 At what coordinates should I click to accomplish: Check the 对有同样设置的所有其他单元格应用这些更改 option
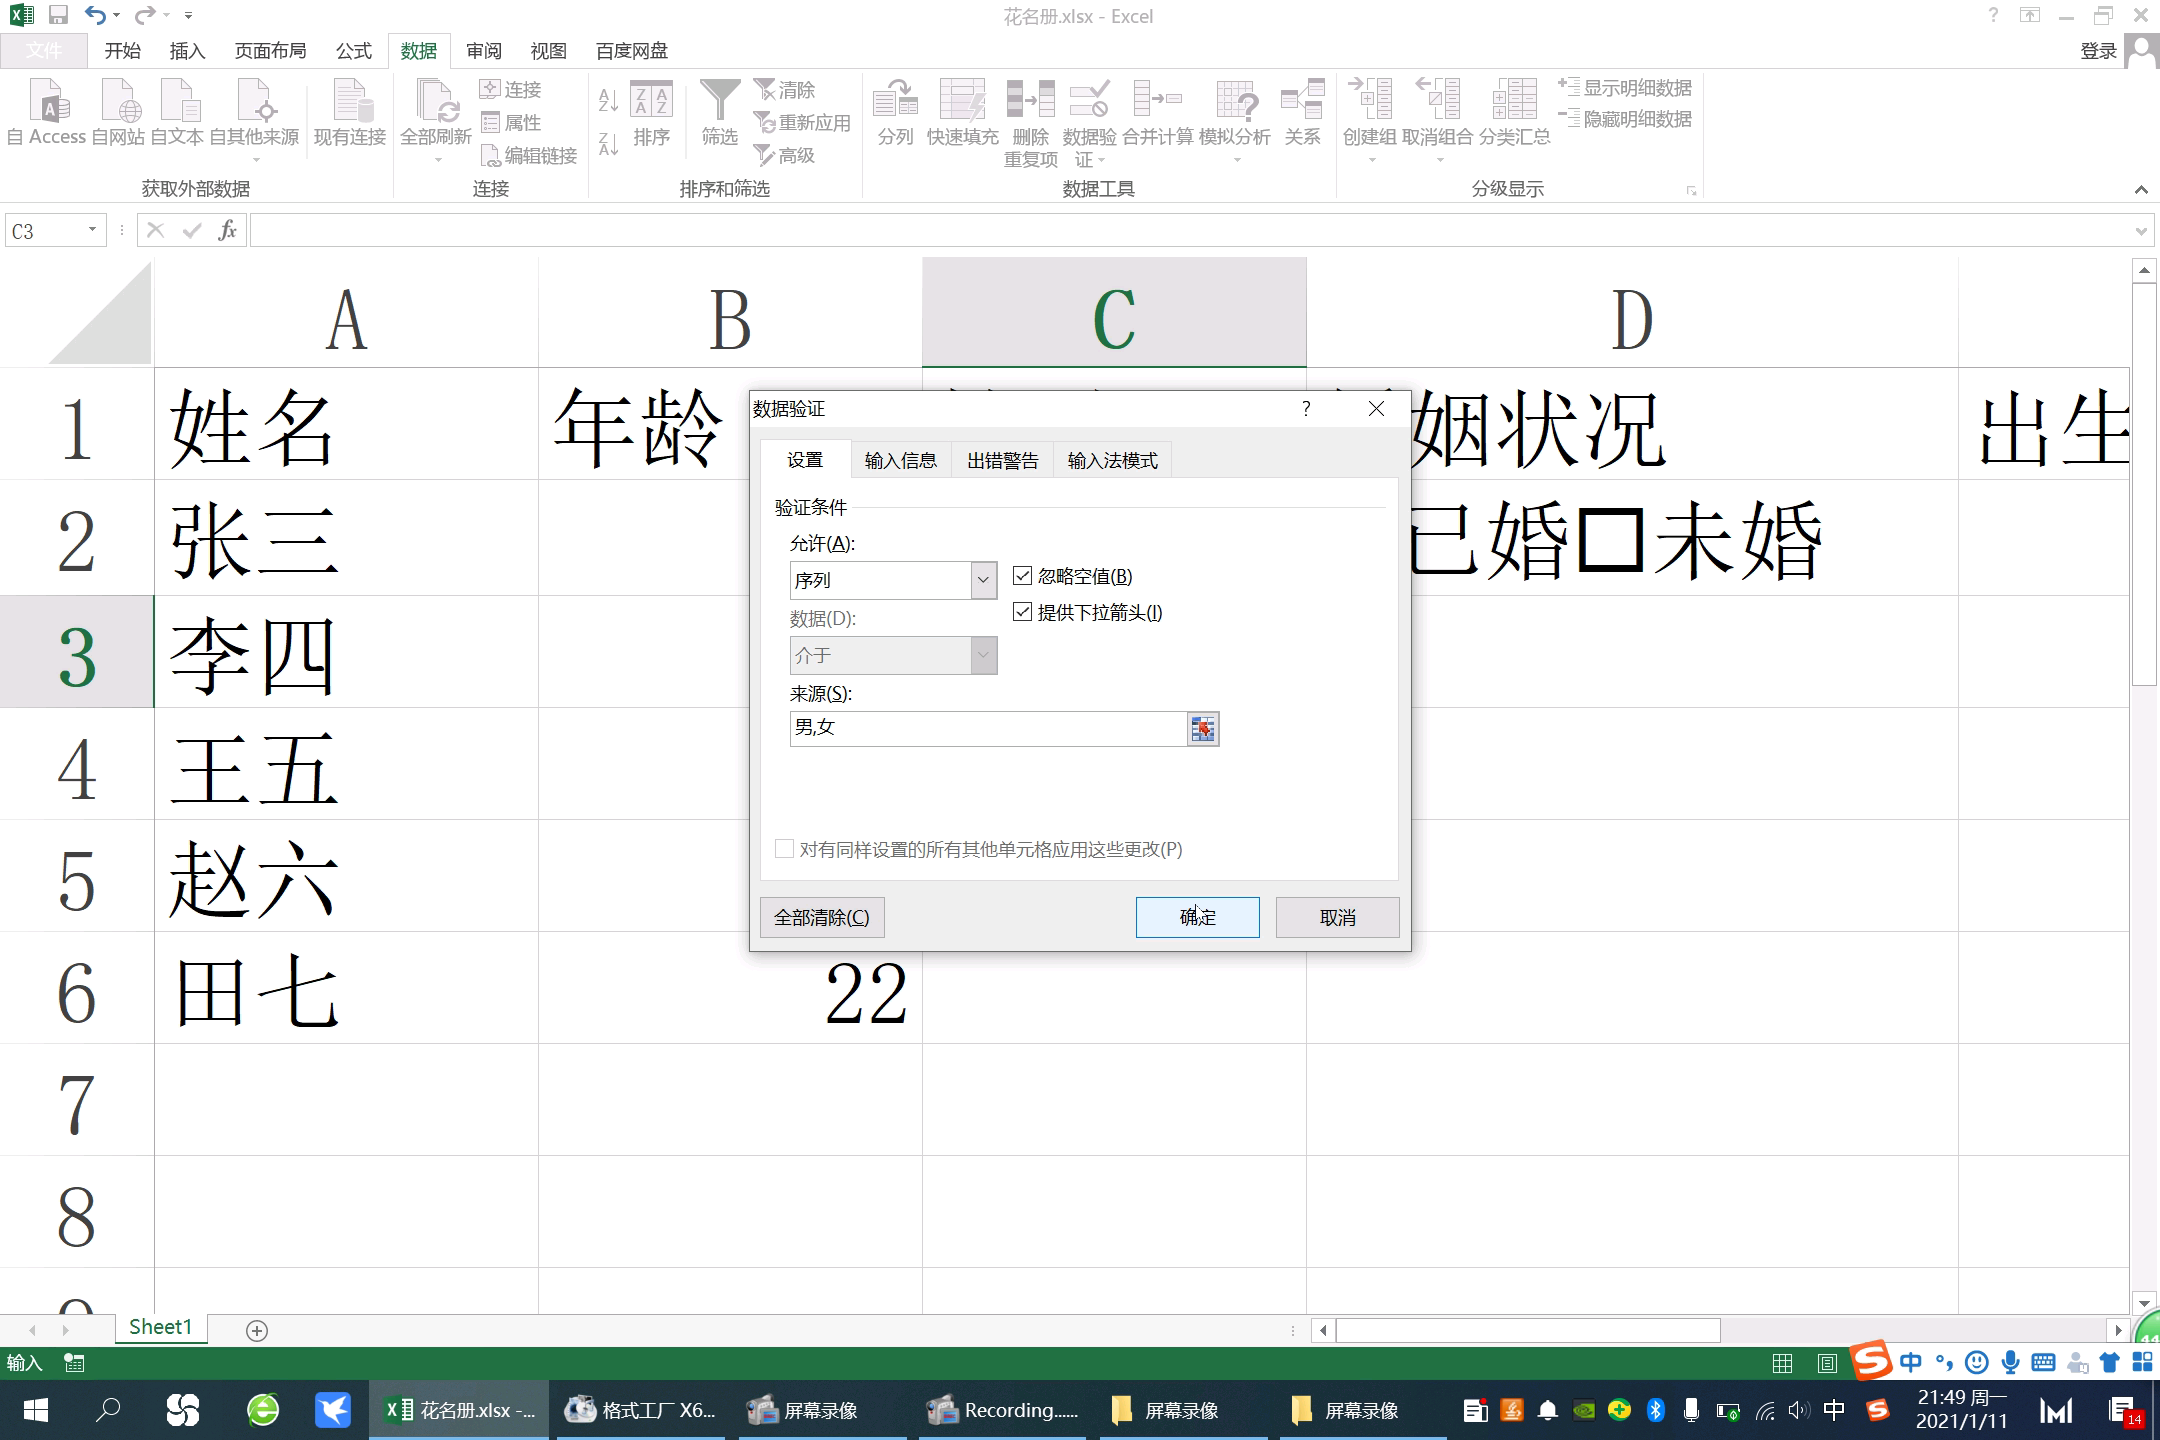click(x=785, y=849)
